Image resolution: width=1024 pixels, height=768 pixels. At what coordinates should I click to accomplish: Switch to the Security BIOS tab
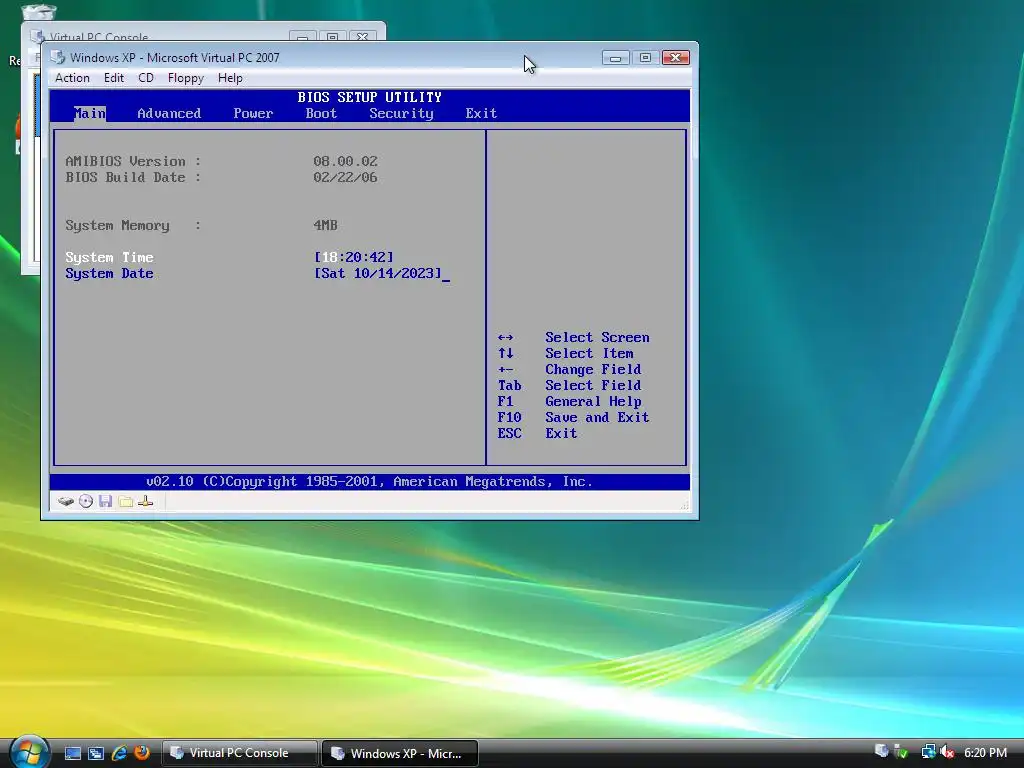click(x=402, y=114)
